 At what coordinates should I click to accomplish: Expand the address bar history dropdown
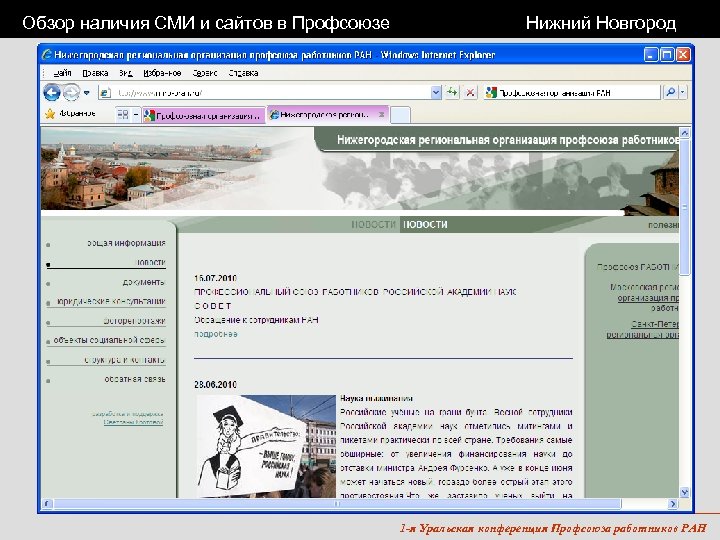pos(436,93)
